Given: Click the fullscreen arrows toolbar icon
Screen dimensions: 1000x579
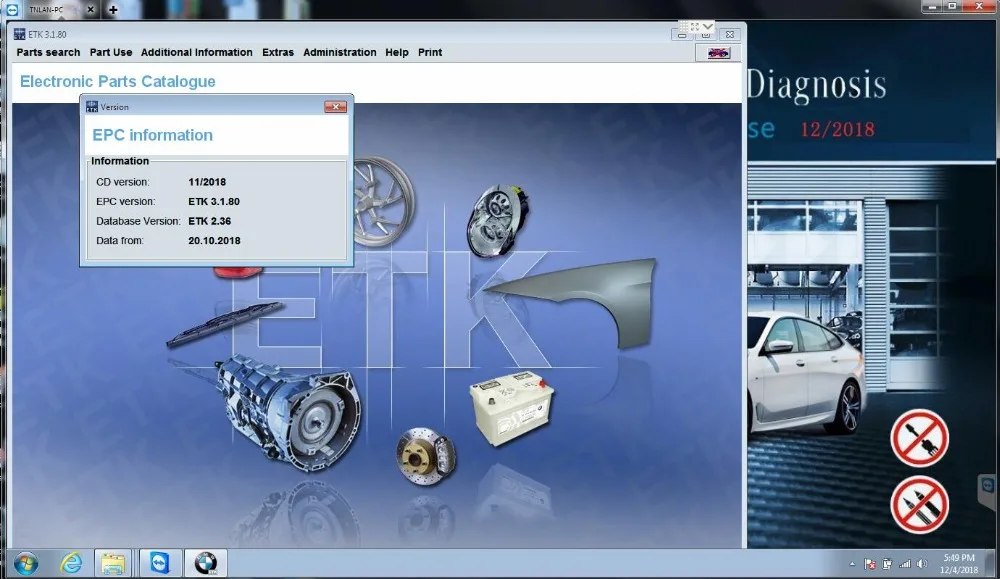Looking at the screenshot, I should (x=695, y=27).
